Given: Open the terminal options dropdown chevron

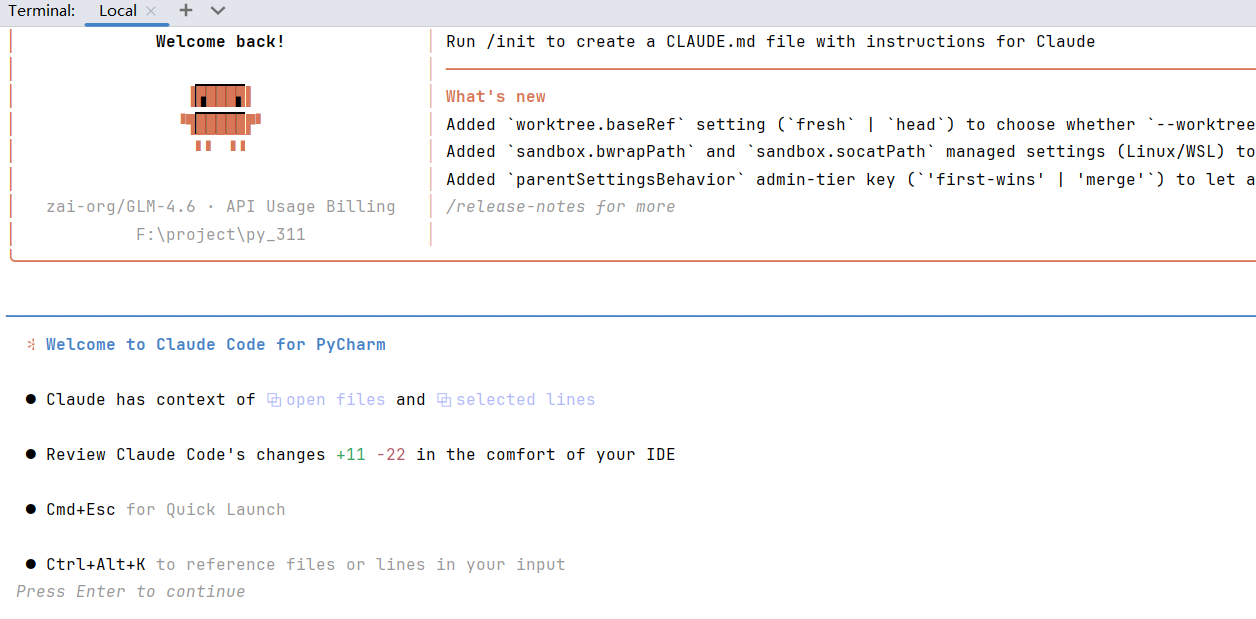Looking at the screenshot, I should 218,11.
